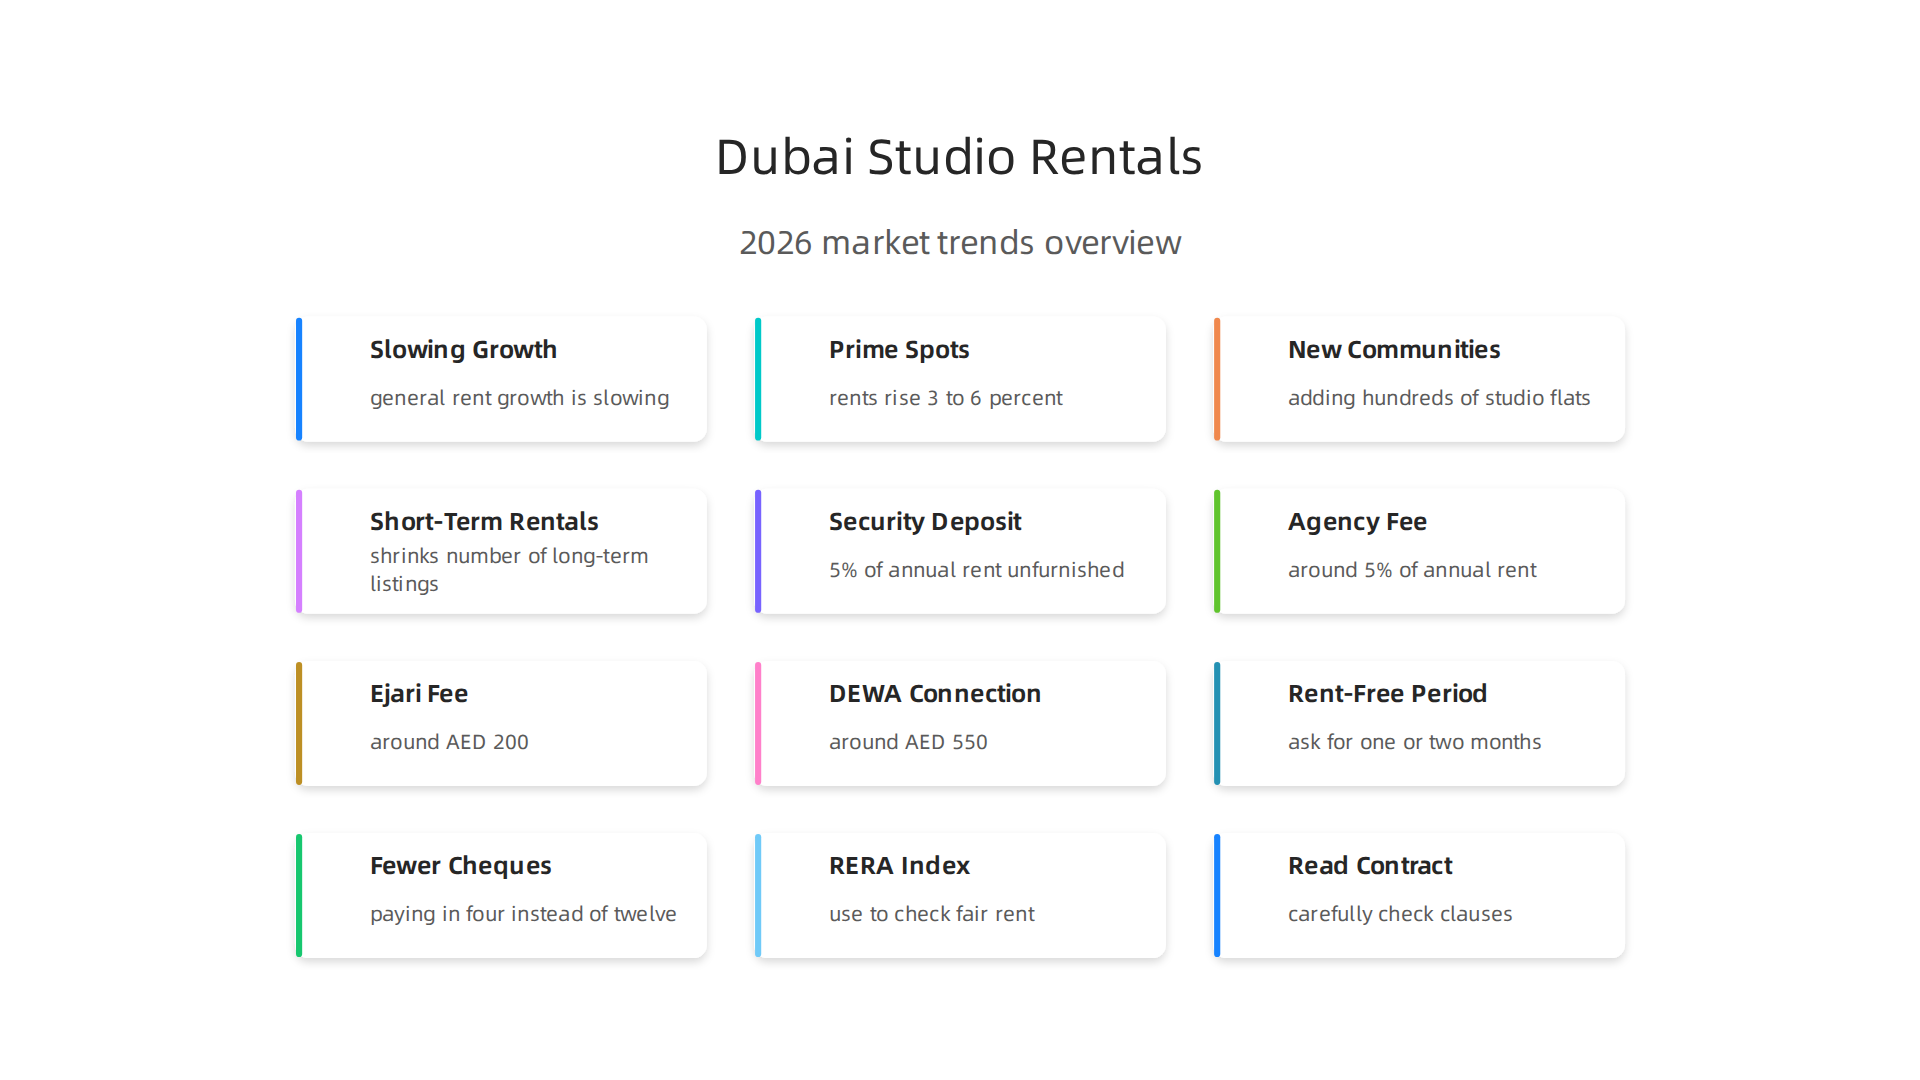Select the 2026 market trends overview subtitle
Viewport: 1920px width, 1080px height.
coord(960,243)
